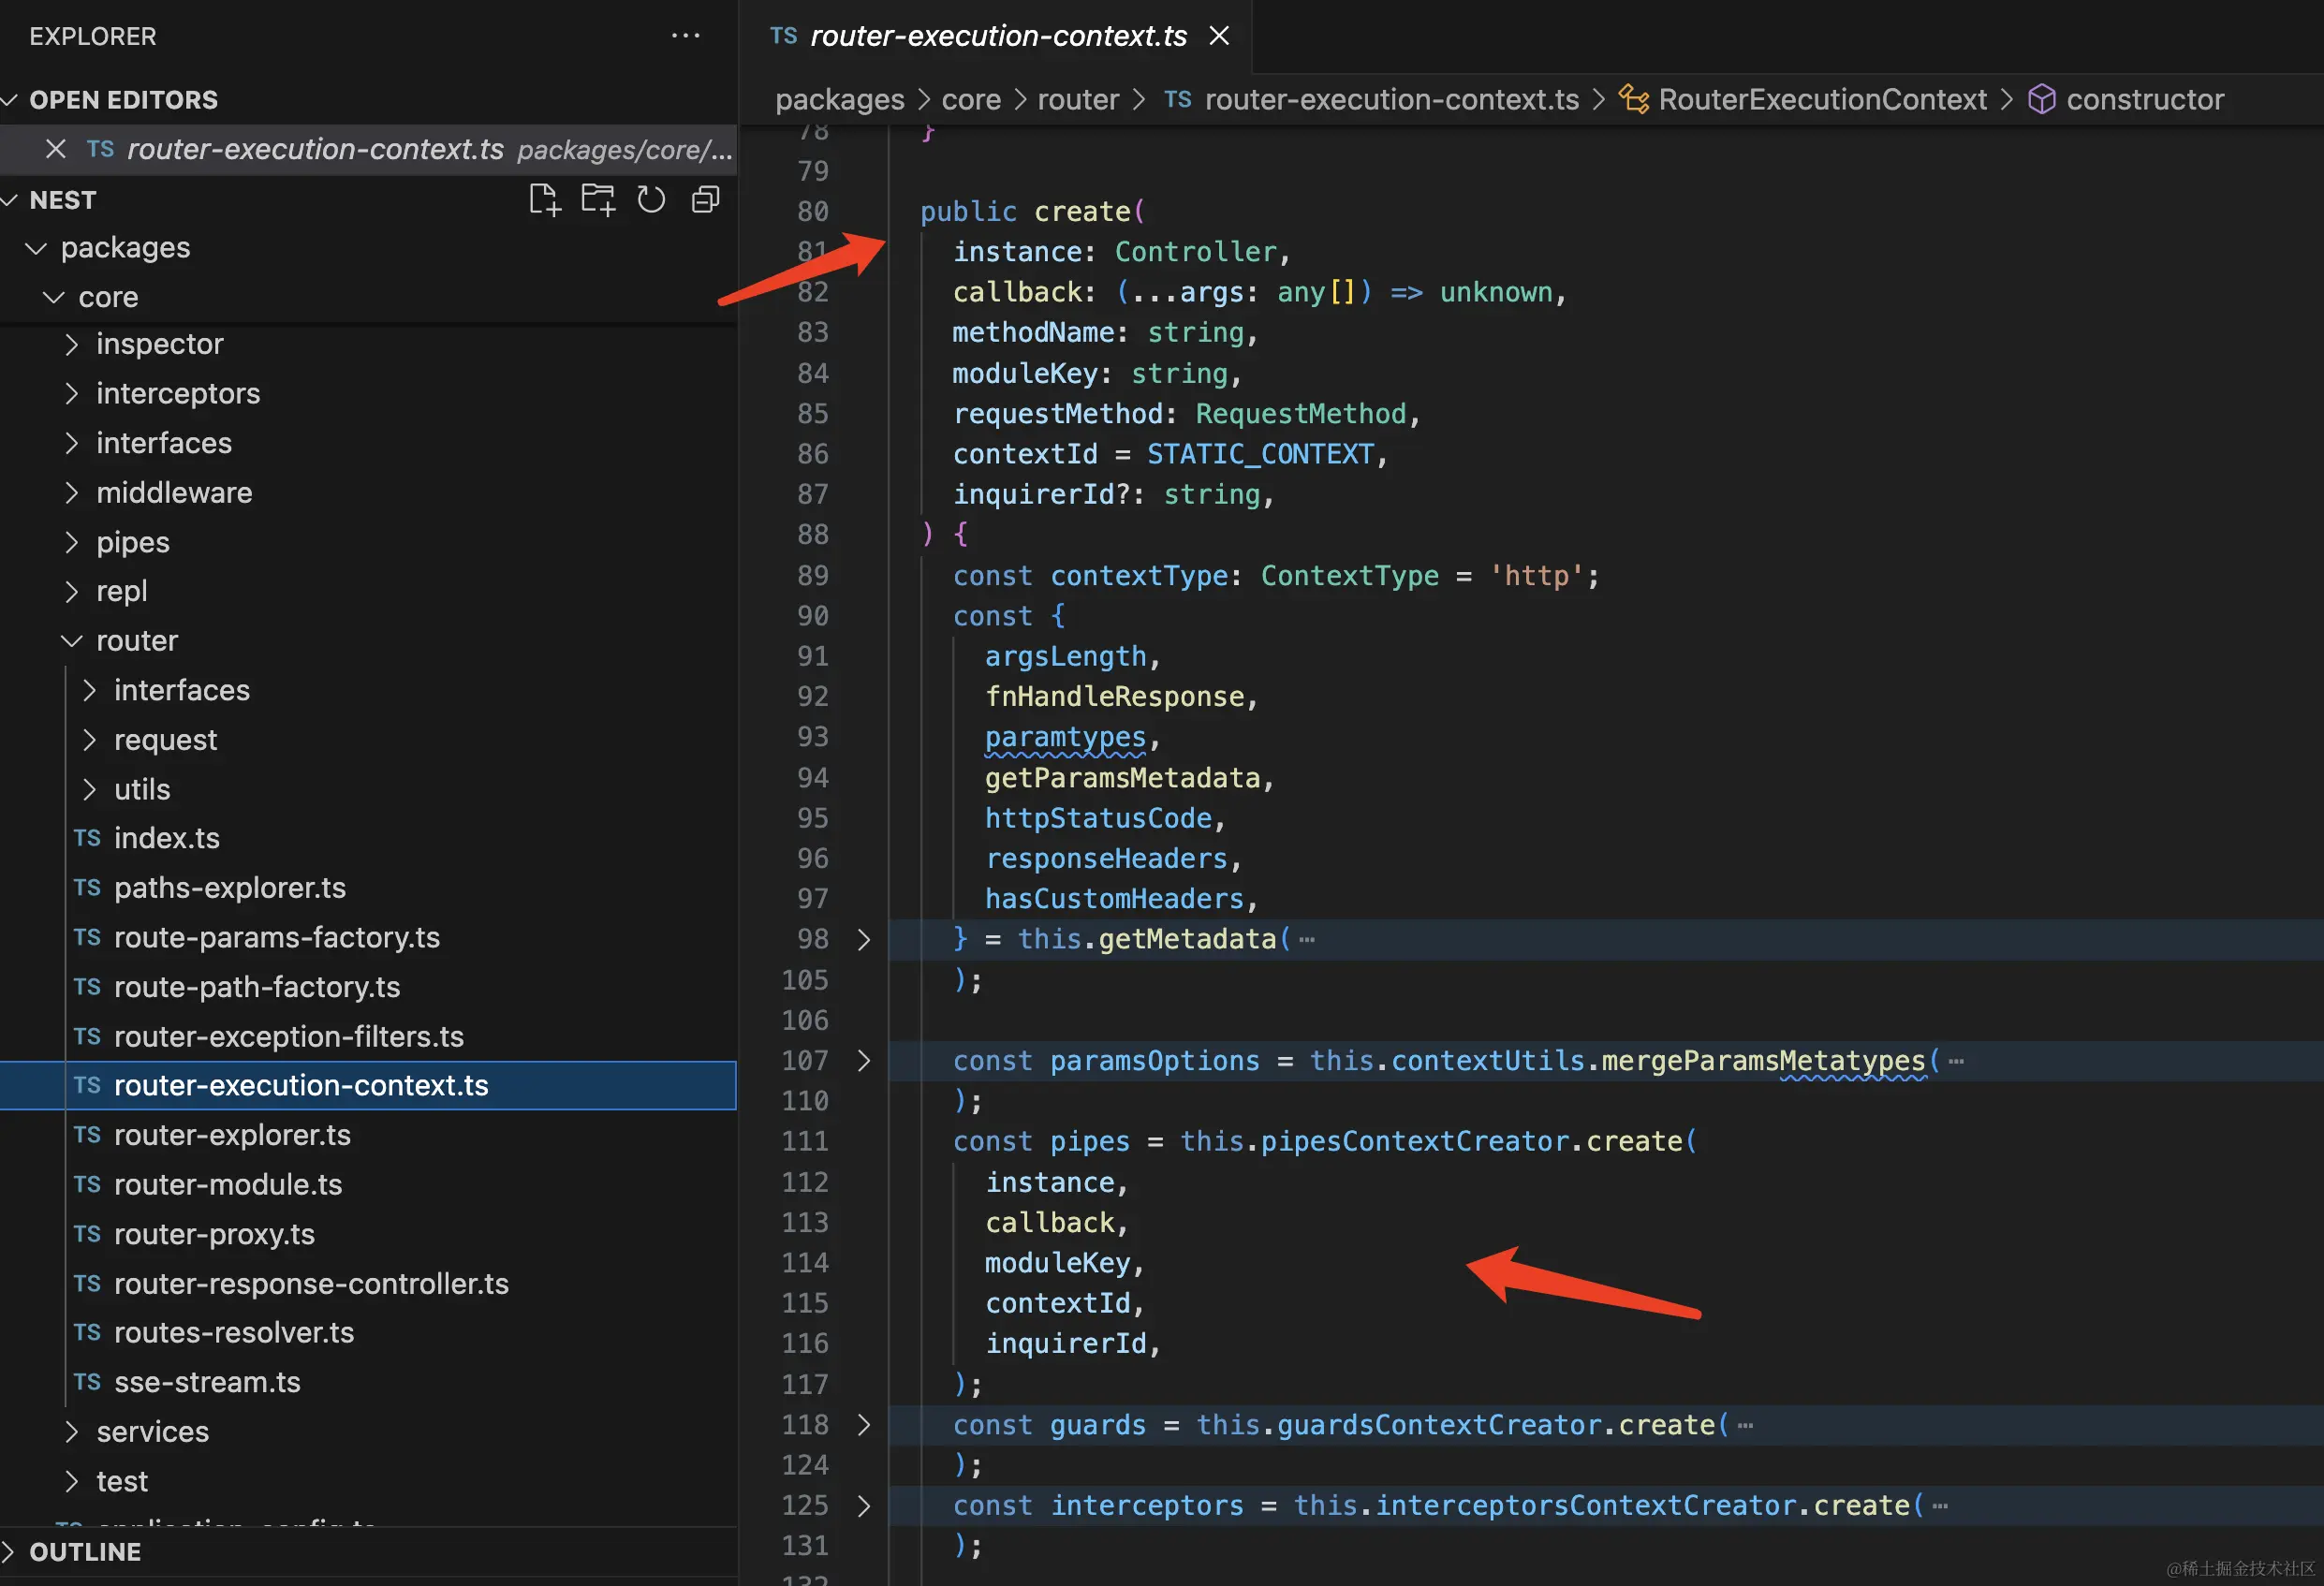Image resolution: width=2324 pixels, height=1586 pixels.
Task: Click the 'http' string literal on line 89
Action: [x=1536, y=576]
